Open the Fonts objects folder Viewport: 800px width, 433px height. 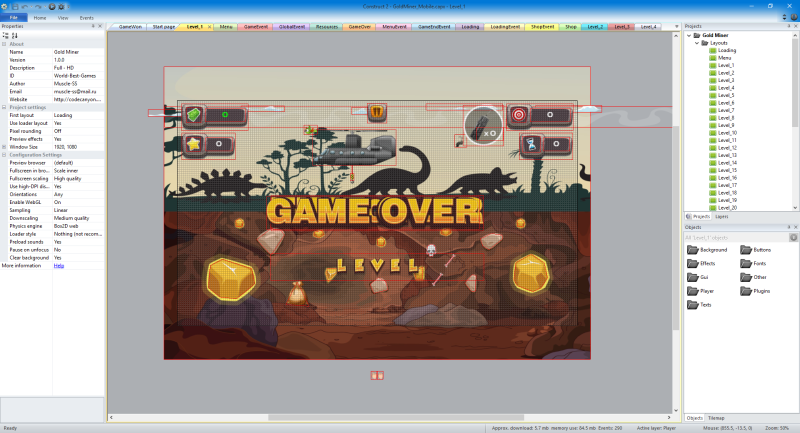(x=753, y=264)
